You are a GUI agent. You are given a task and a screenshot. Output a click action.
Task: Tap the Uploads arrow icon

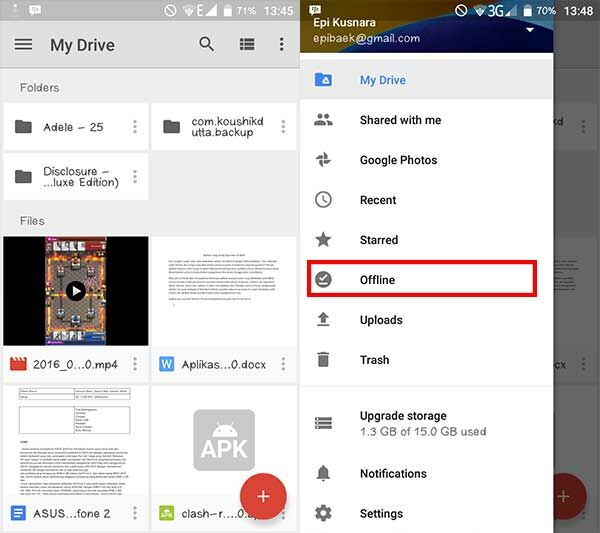[x=323, y=319]
